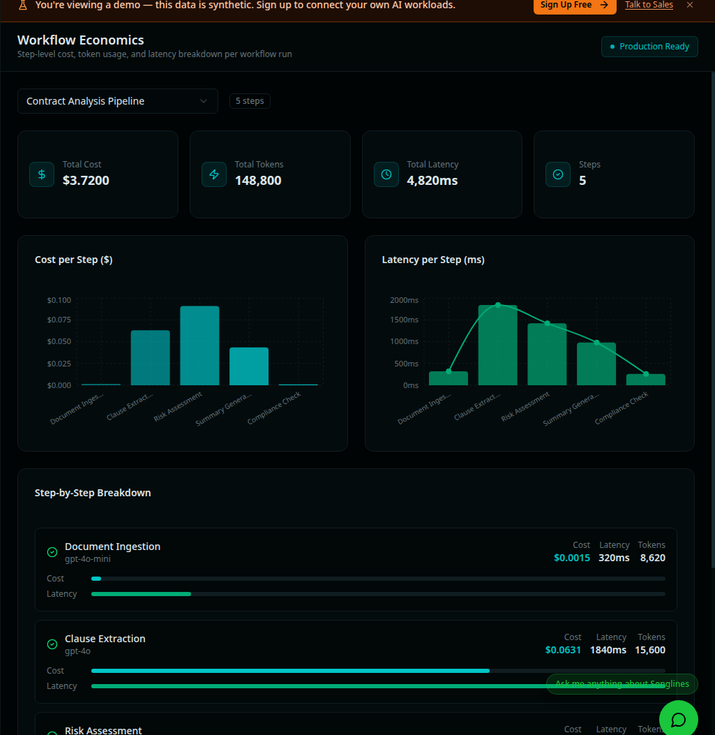Click the dollar sign Total Cost icon
Screen dimensions: 715x735
42,174
